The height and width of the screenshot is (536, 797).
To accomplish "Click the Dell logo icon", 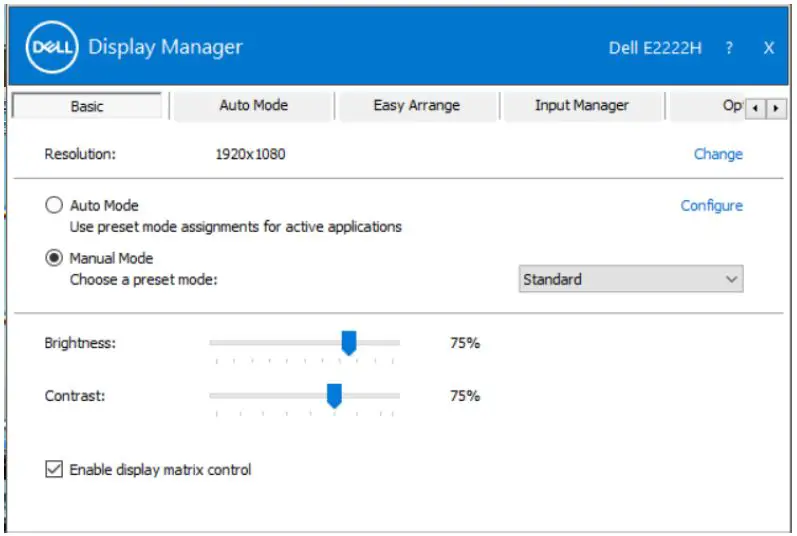I will pos(52,47).
